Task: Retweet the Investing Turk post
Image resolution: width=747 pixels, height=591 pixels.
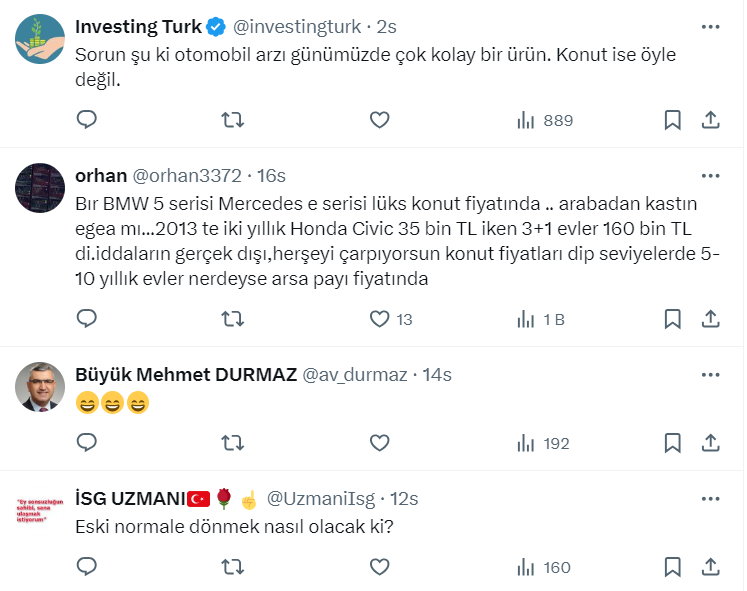Action: click(232, 120)
